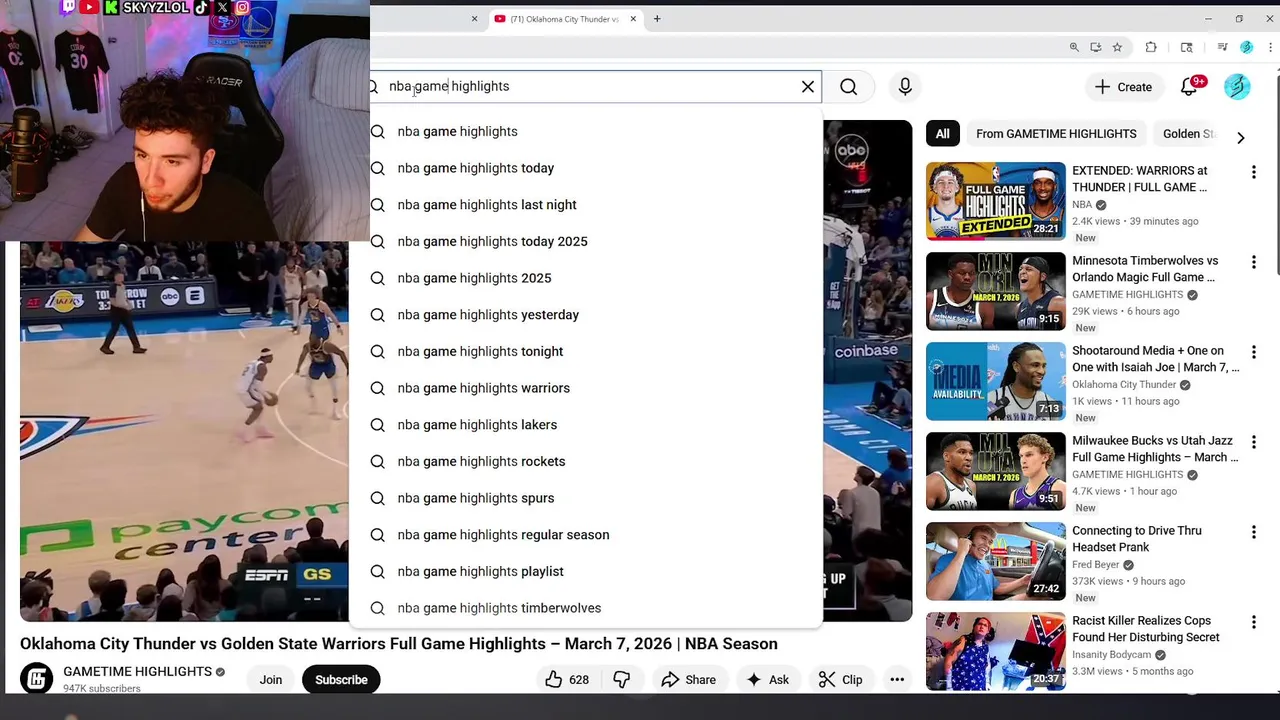Image resolution: width=1280 pixels, height=720 pixels.
Task: Open EXTENDED WARRIORS at THUNDER thumbnail
Action: pos(996,201)
